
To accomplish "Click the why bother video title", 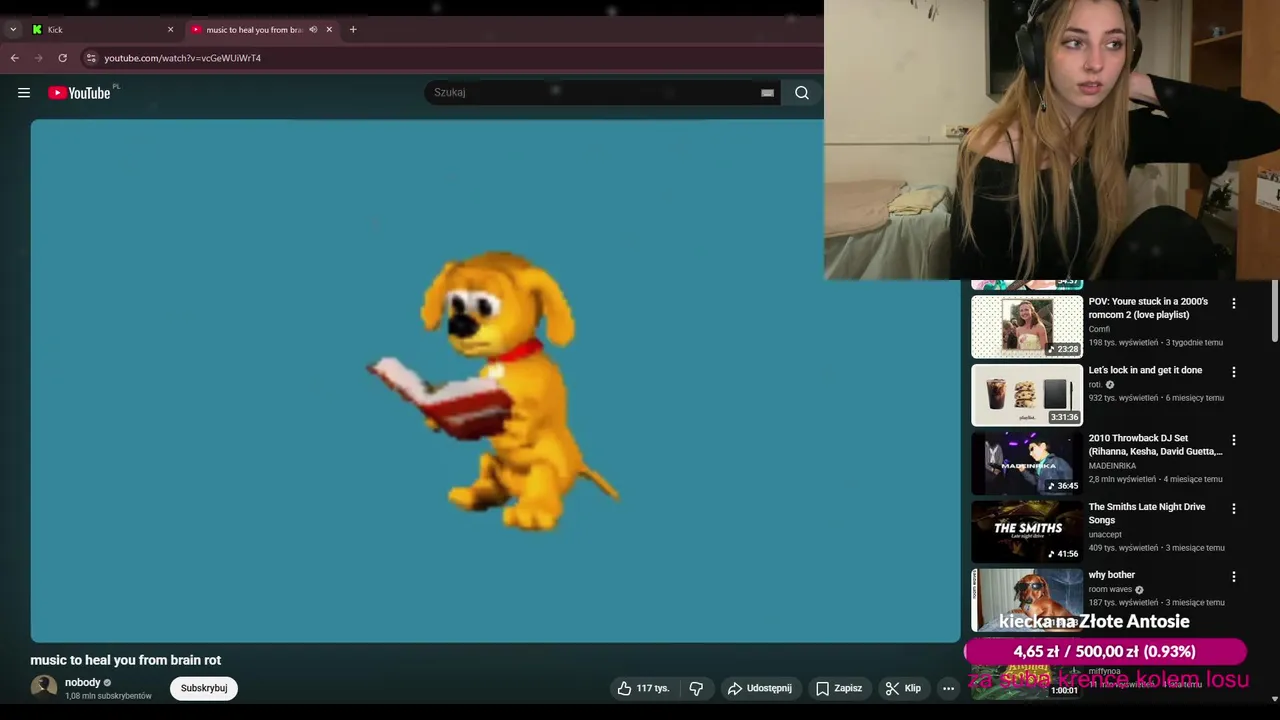I will click(1112, 575).
